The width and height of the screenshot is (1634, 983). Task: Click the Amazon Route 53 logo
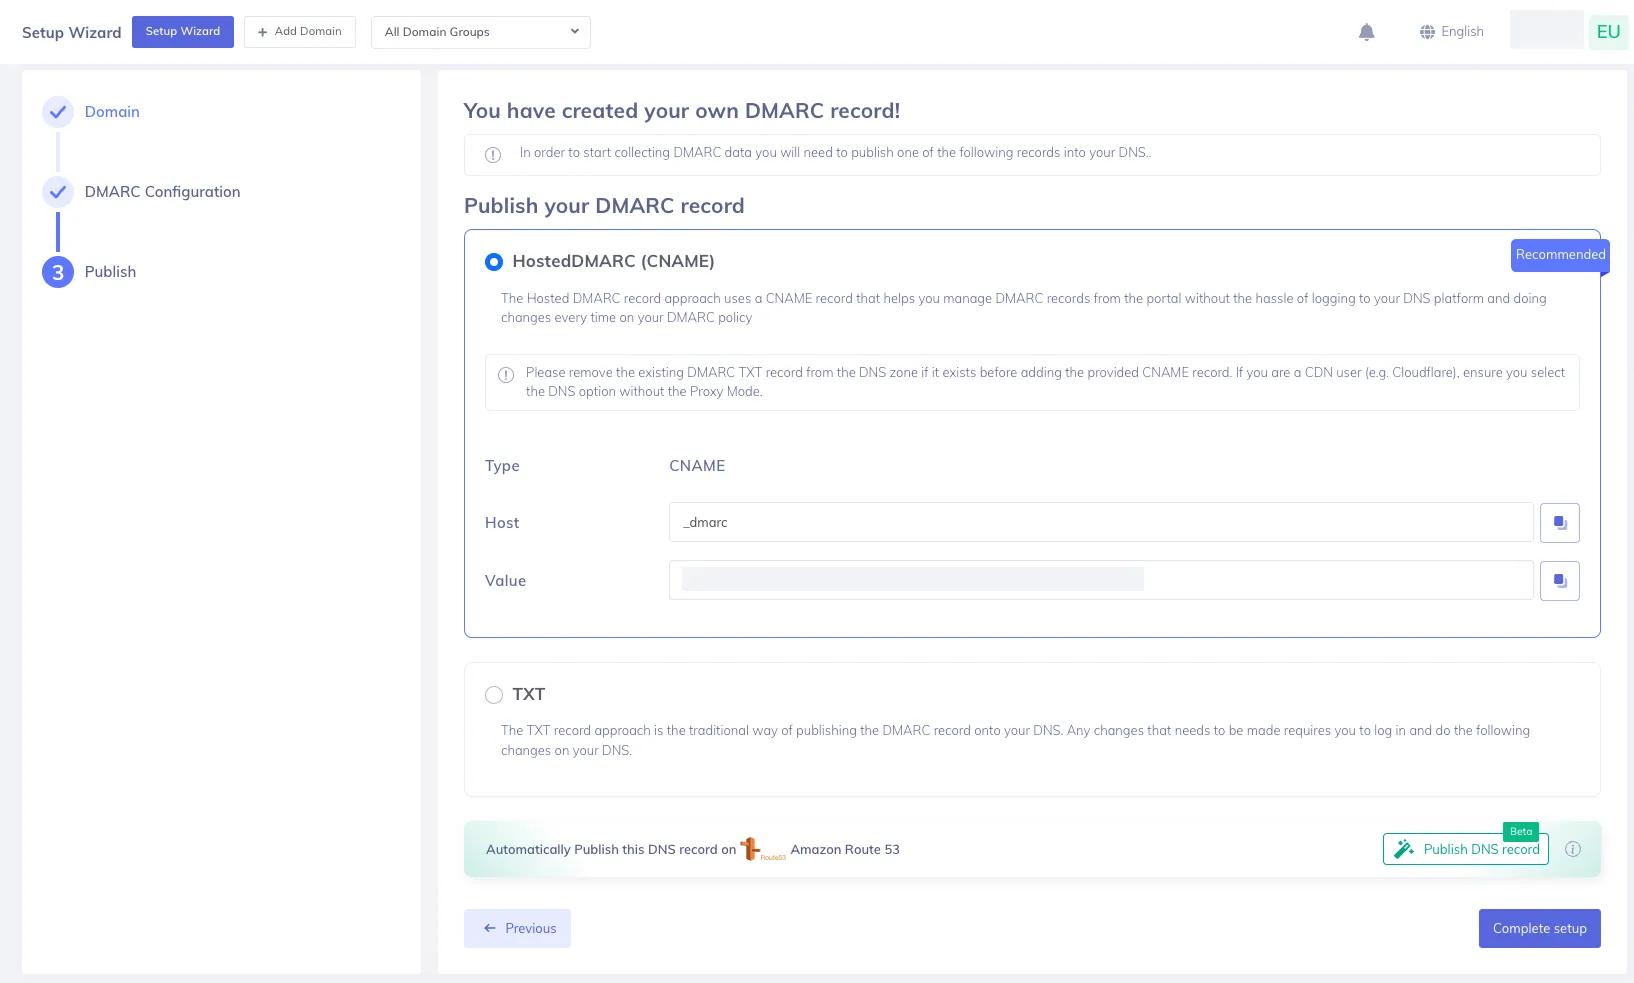coord(761,849)
